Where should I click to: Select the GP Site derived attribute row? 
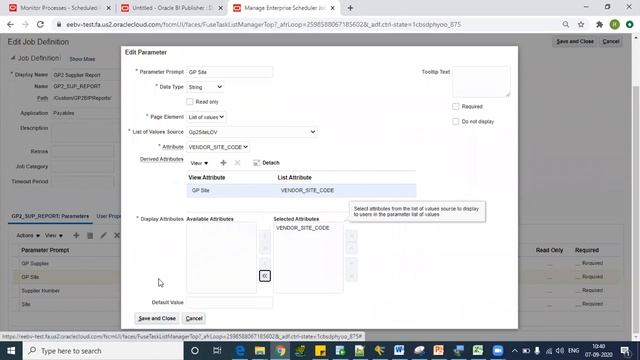tap(301, 191)
